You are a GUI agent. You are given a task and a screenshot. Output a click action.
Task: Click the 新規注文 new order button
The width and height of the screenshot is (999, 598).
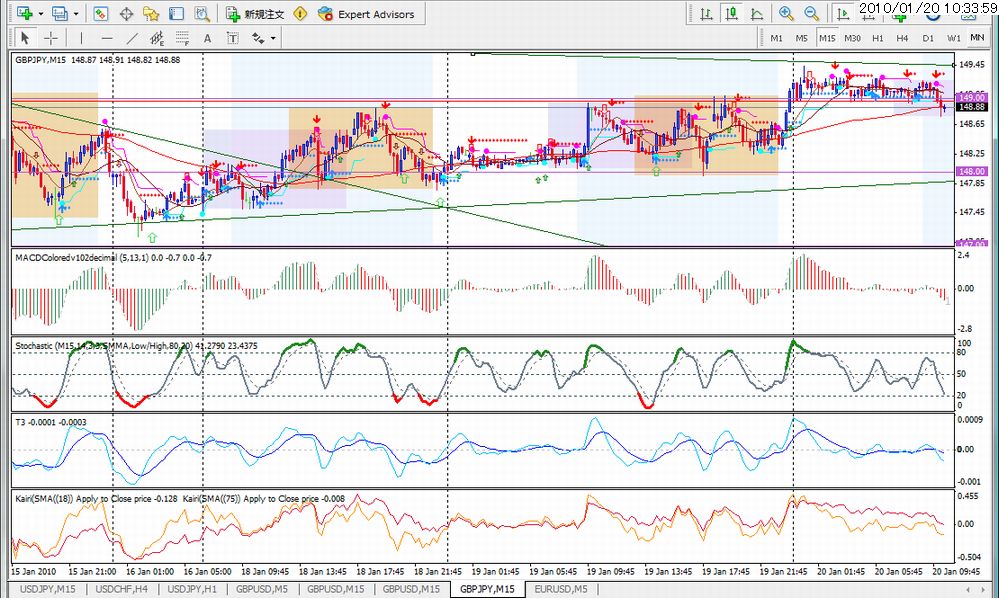[x=255, y=14]
